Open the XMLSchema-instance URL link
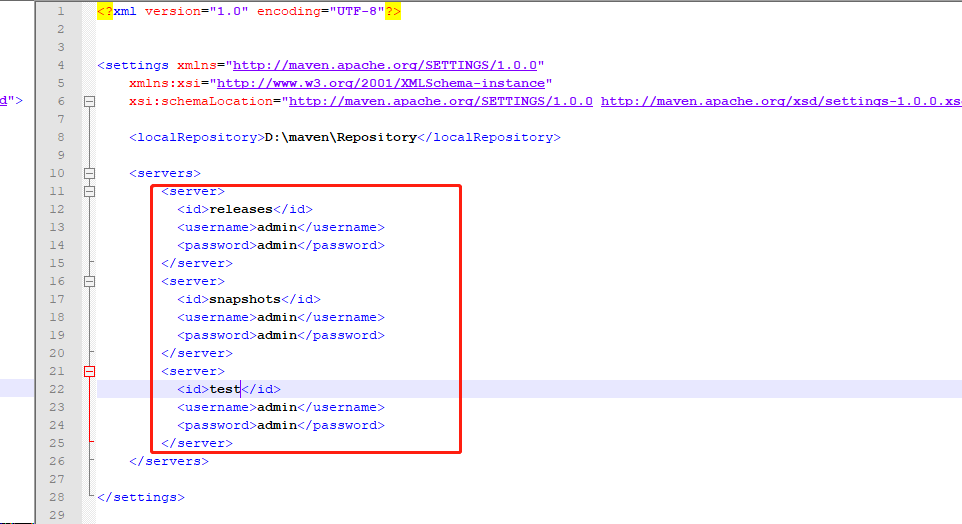Viewport: 962px width, 524px height. coord(380,83)
